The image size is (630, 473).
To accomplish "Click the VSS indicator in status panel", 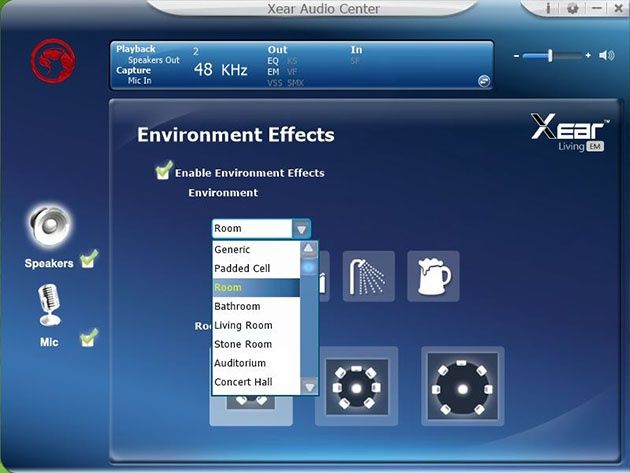I will click(274, 83).
